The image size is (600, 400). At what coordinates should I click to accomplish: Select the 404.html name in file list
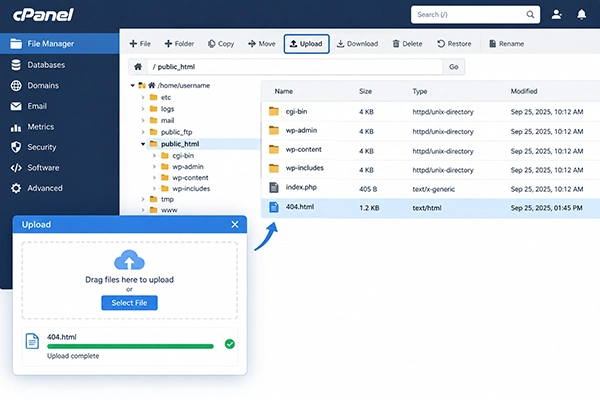click(x=300, y=207)
